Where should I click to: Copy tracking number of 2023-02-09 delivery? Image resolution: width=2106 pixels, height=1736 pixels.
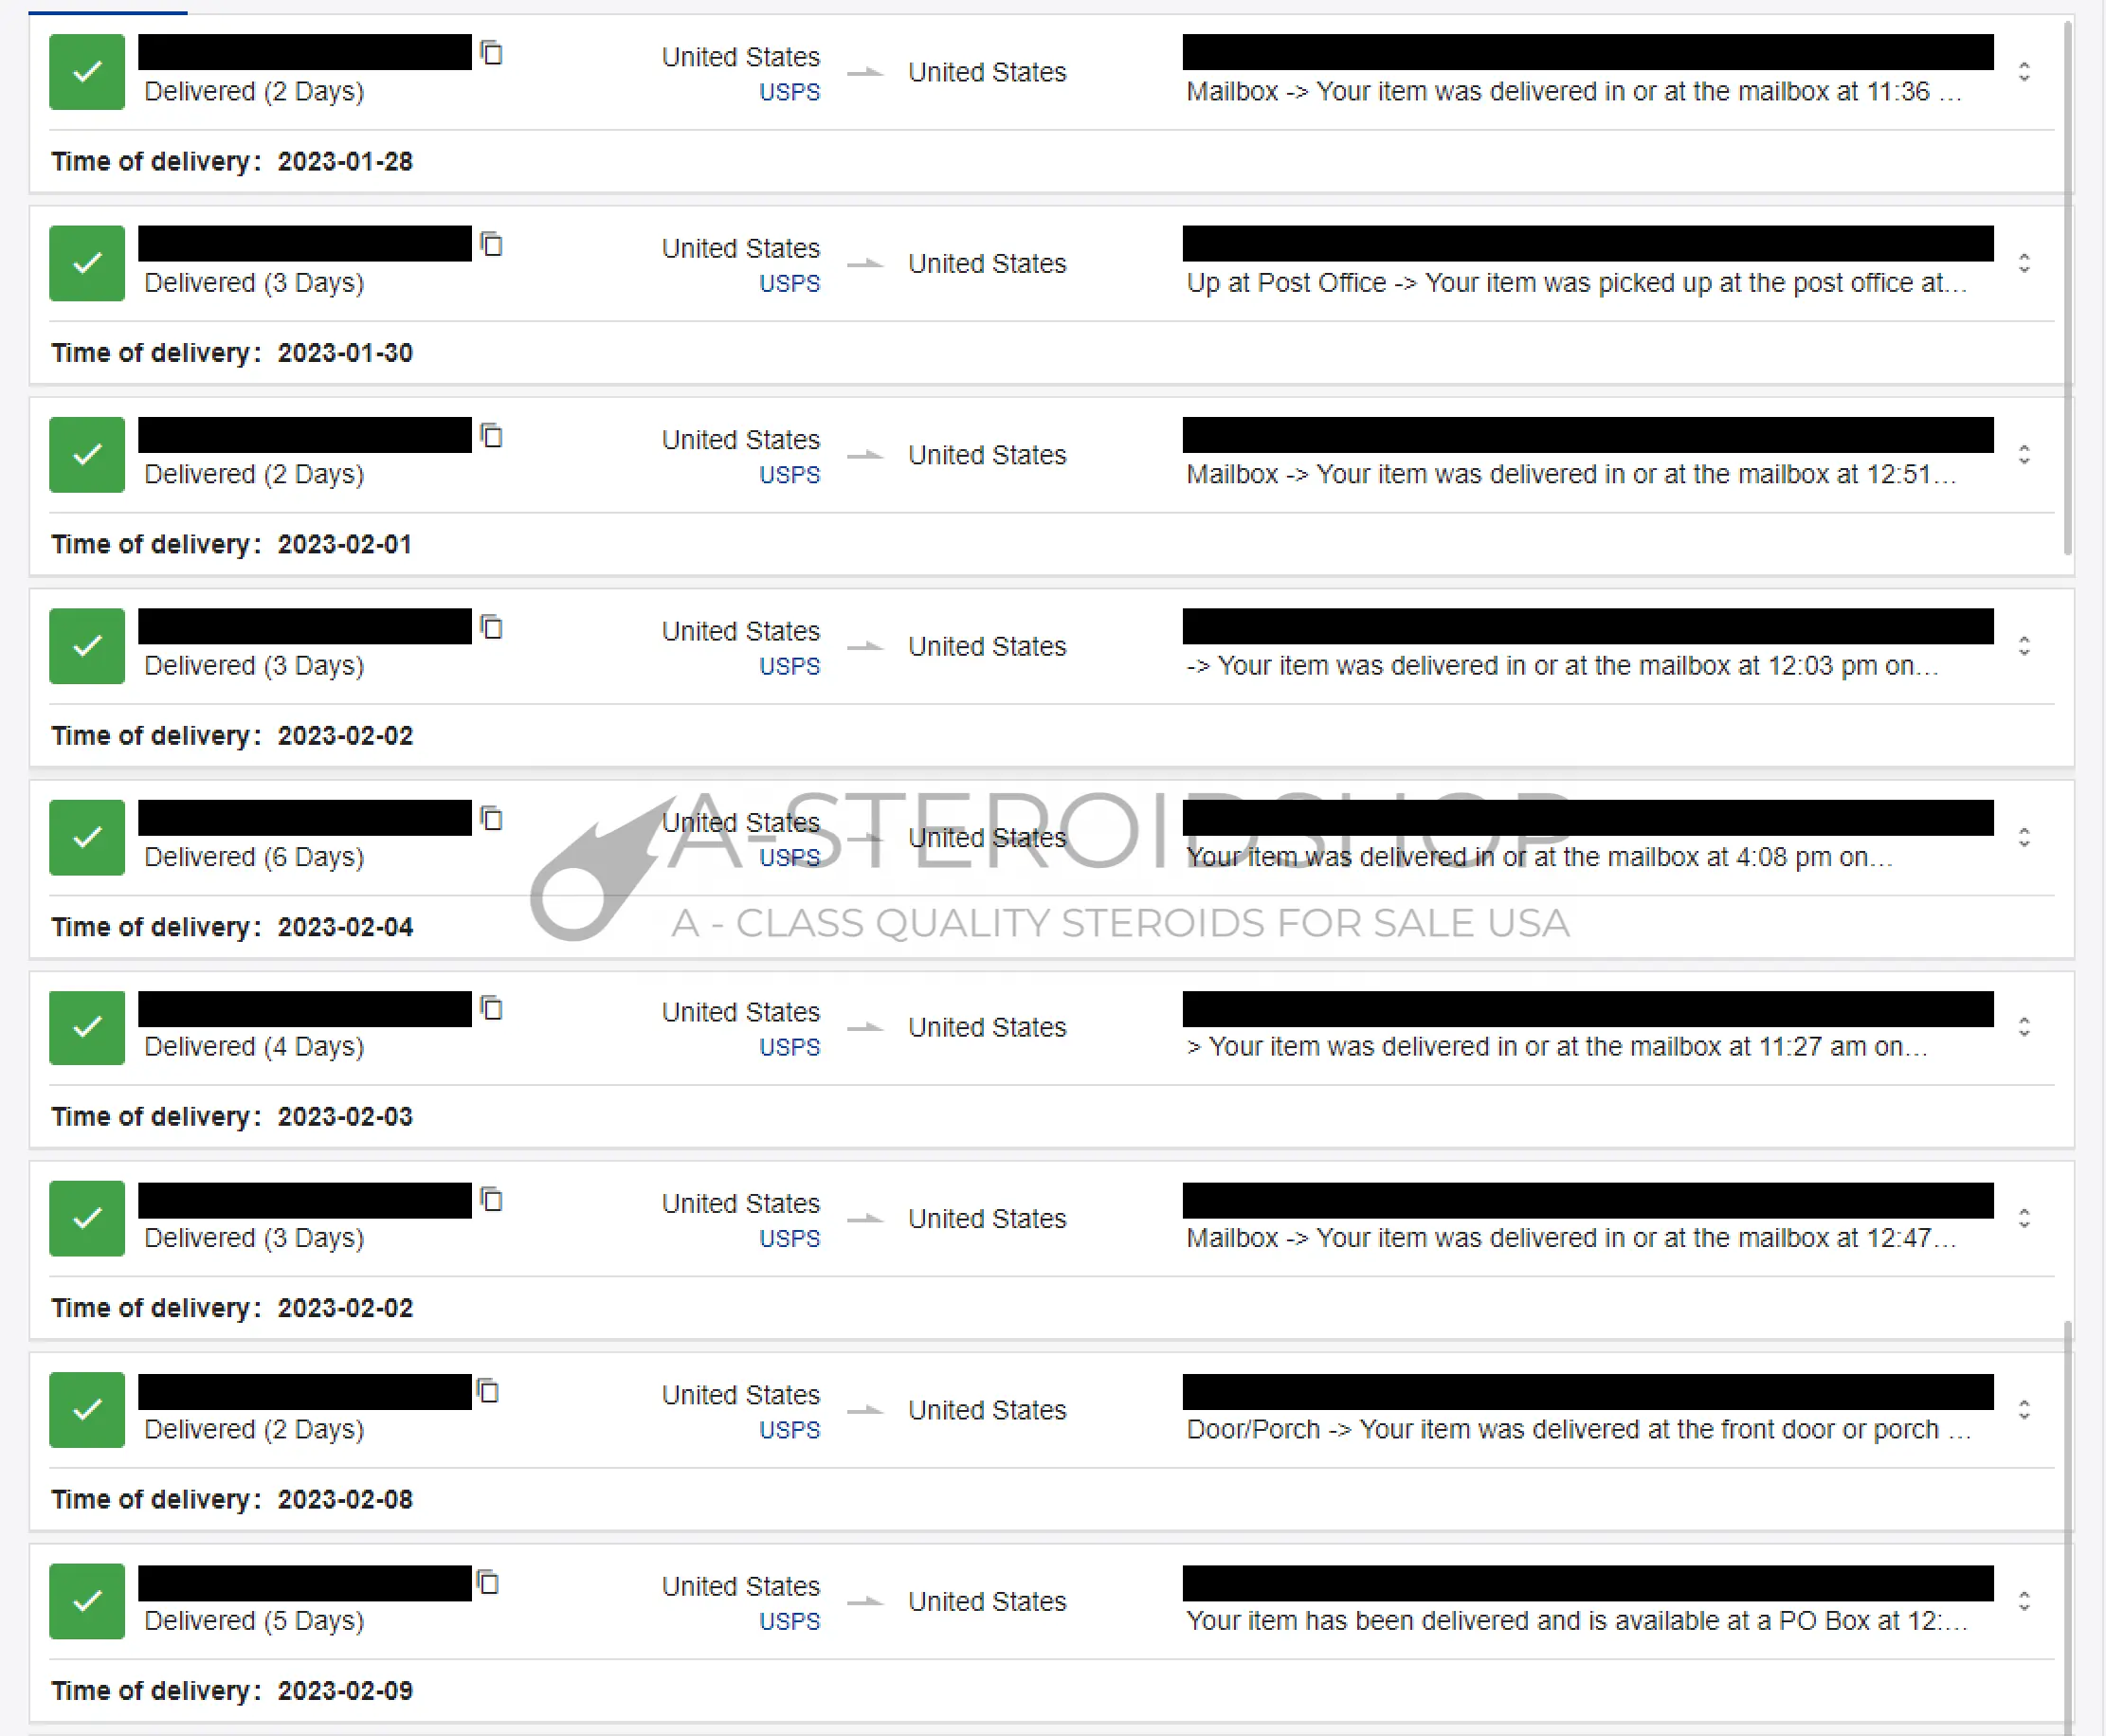coord(488,1583)
